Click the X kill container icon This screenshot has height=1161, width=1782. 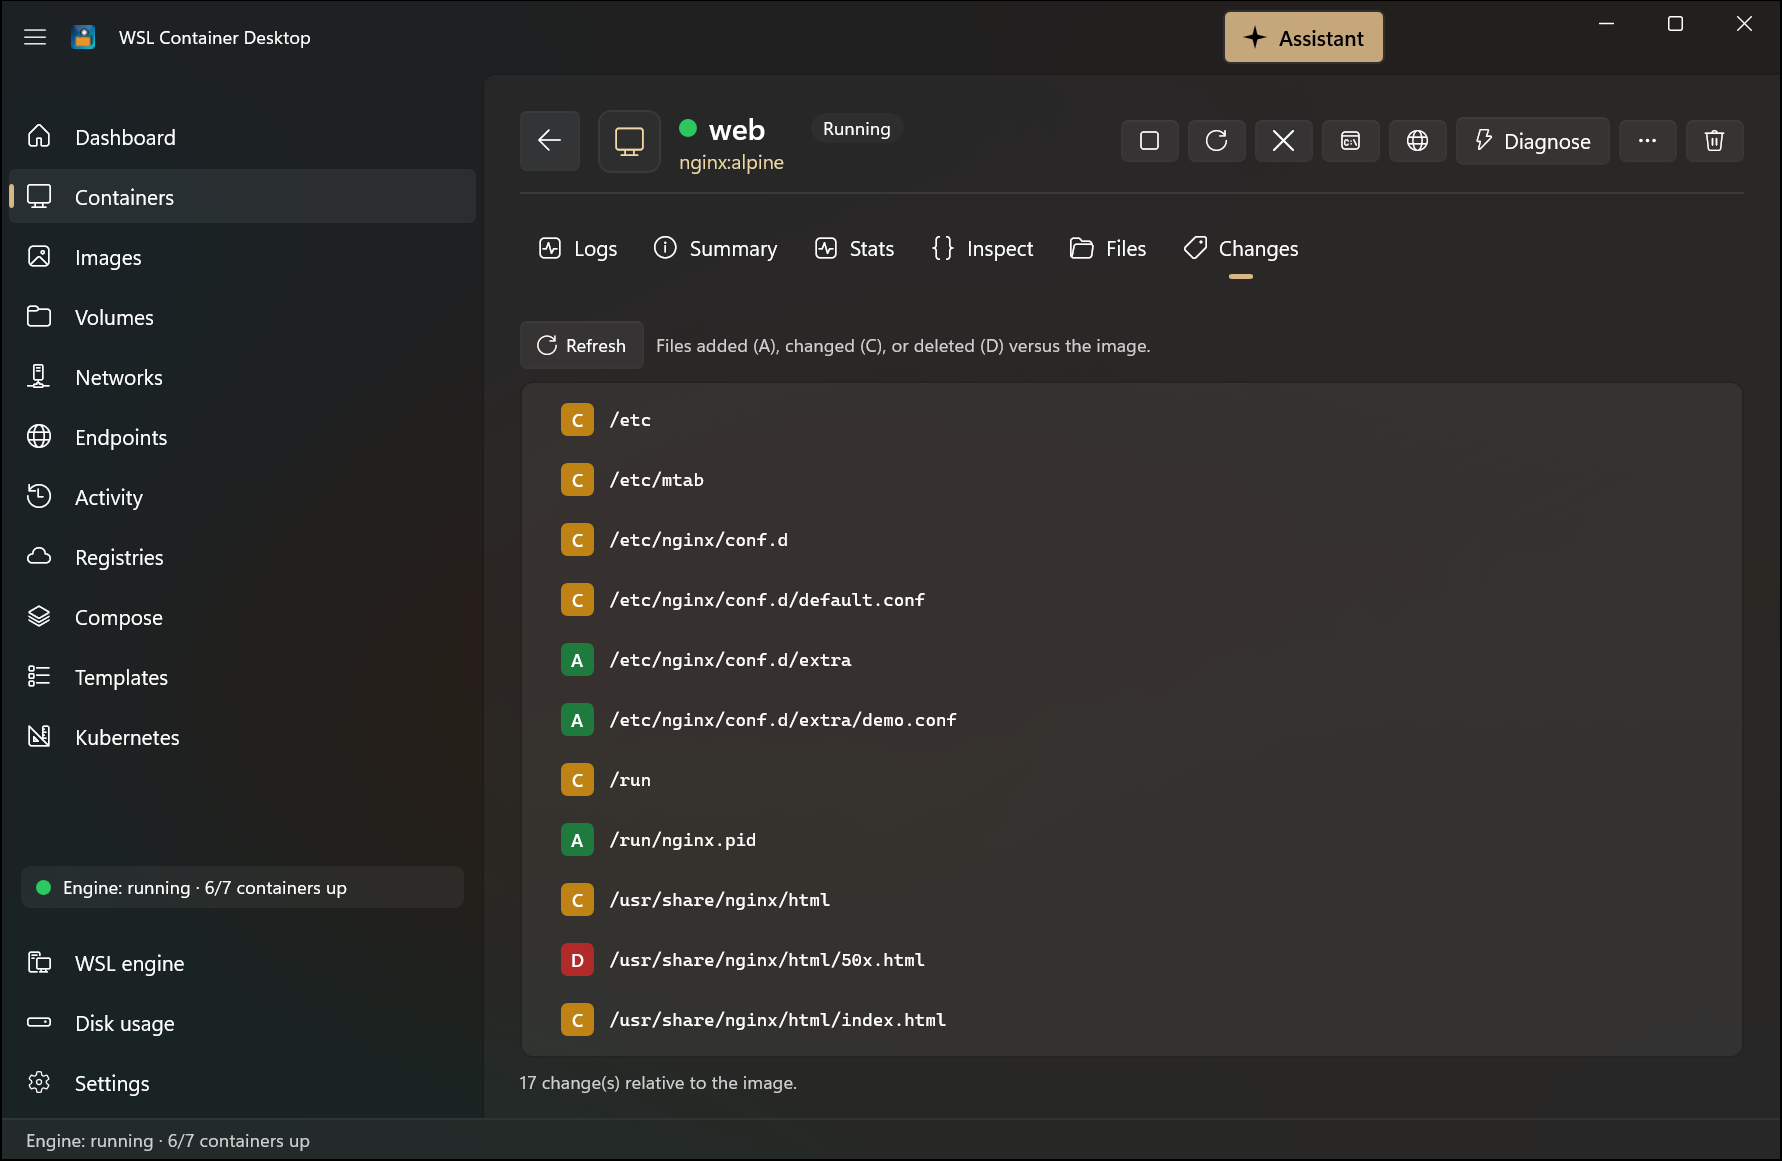click(x=1284, y=141)
